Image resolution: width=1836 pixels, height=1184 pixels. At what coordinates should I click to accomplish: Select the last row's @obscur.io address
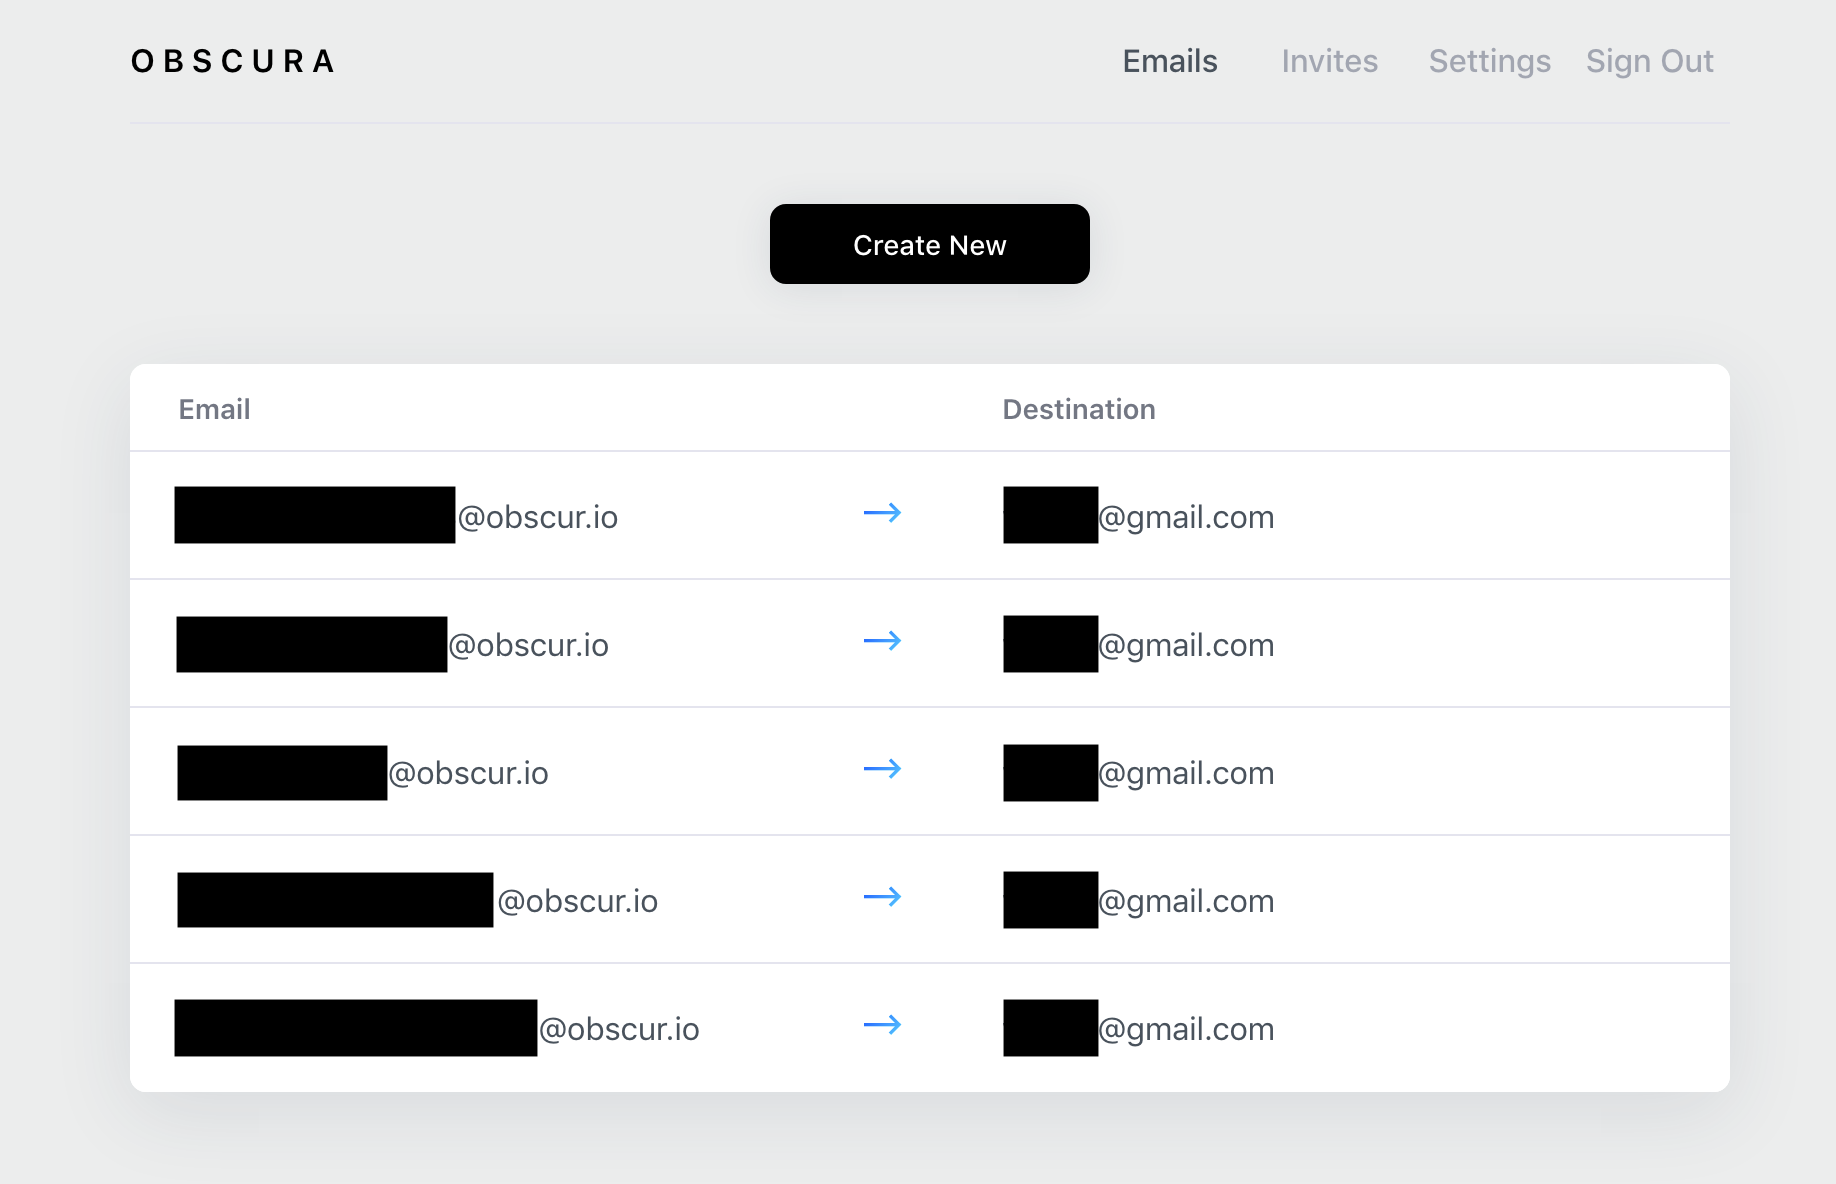point(437,1028)
